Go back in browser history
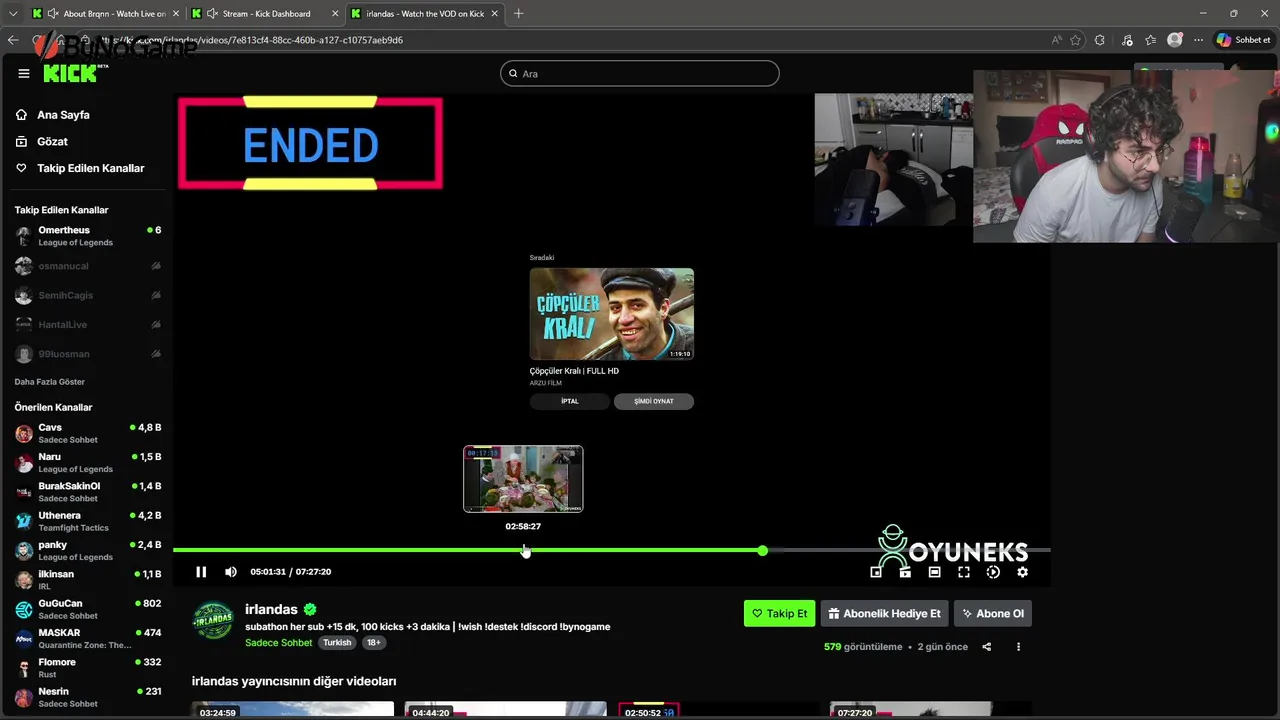The height and width of the screenshot is (720, 1280). pyautogui.click(x=13, y=40)
